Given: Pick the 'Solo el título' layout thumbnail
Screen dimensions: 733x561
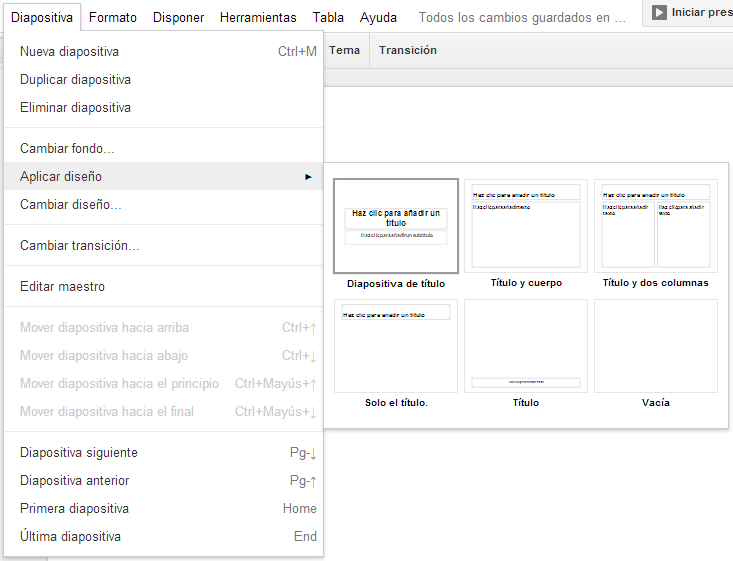Looking at the screenshot, I should [396, 346].
